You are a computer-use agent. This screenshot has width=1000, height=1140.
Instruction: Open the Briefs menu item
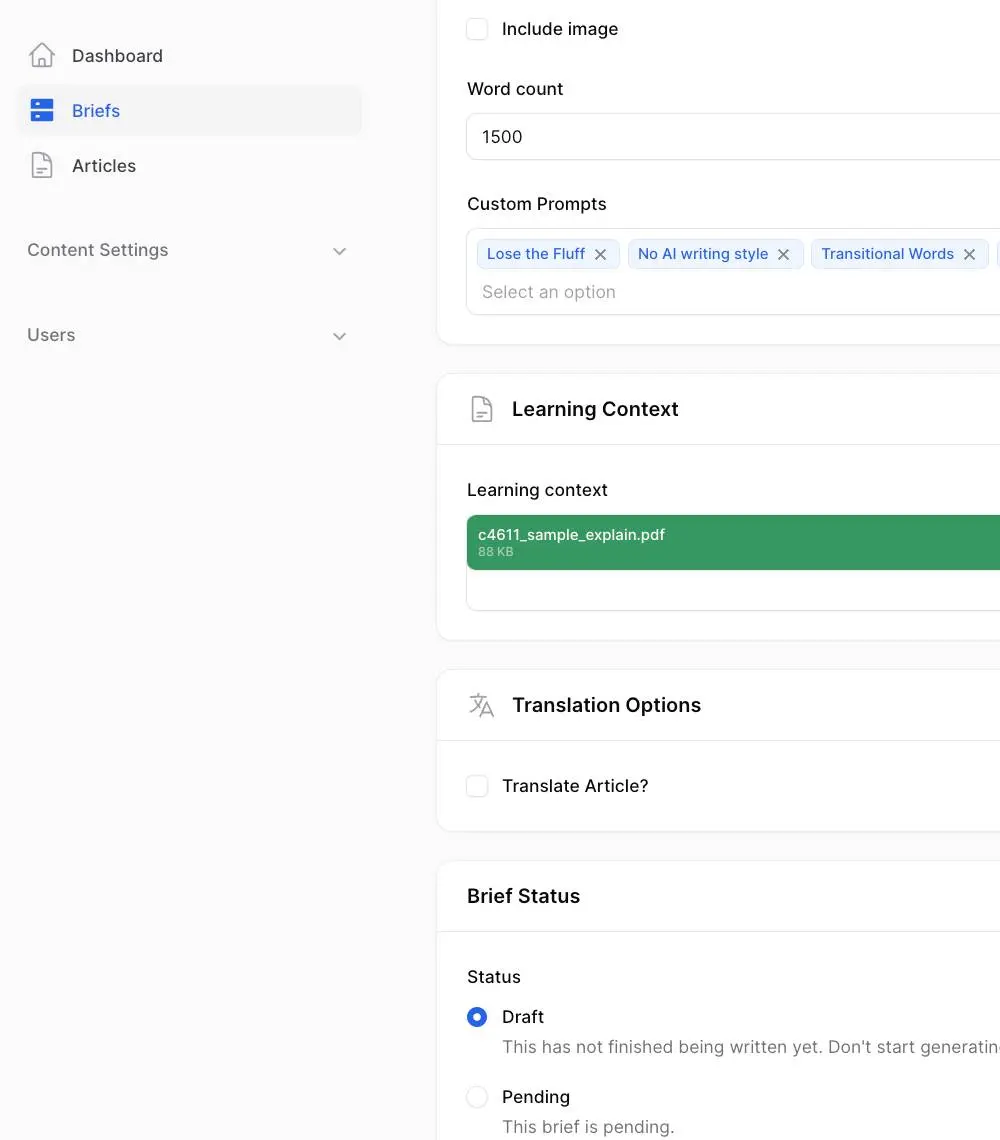96,111
